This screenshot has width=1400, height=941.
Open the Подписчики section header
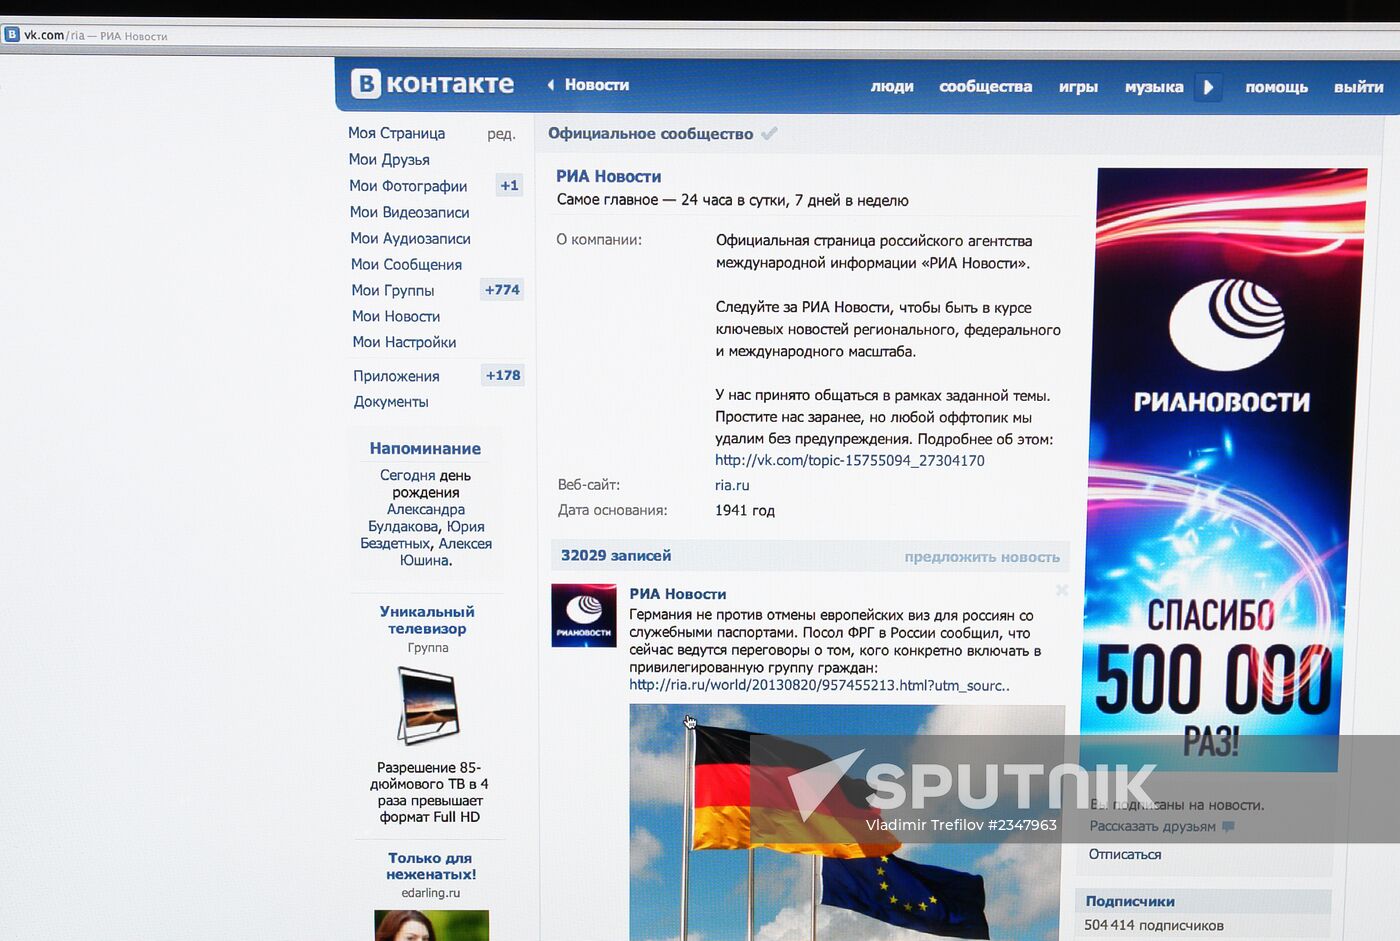[1130, 901]
